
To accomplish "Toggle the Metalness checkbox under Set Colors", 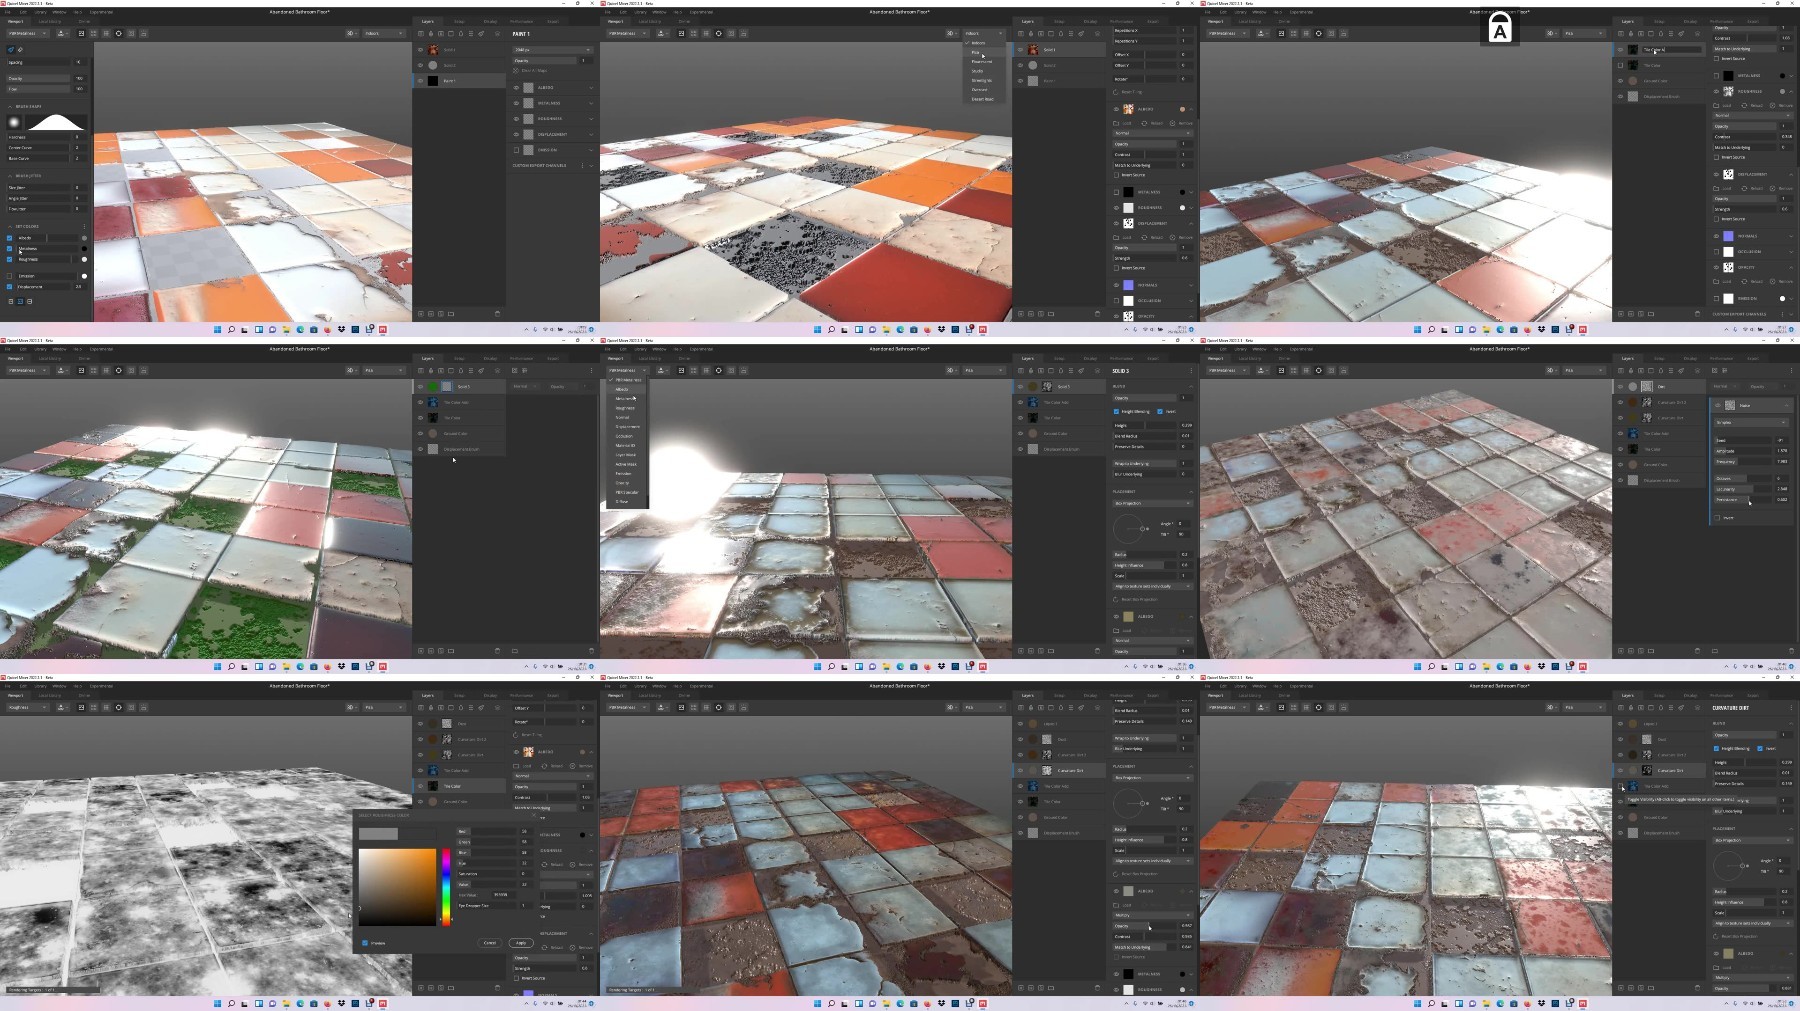I will coord(9,248).
